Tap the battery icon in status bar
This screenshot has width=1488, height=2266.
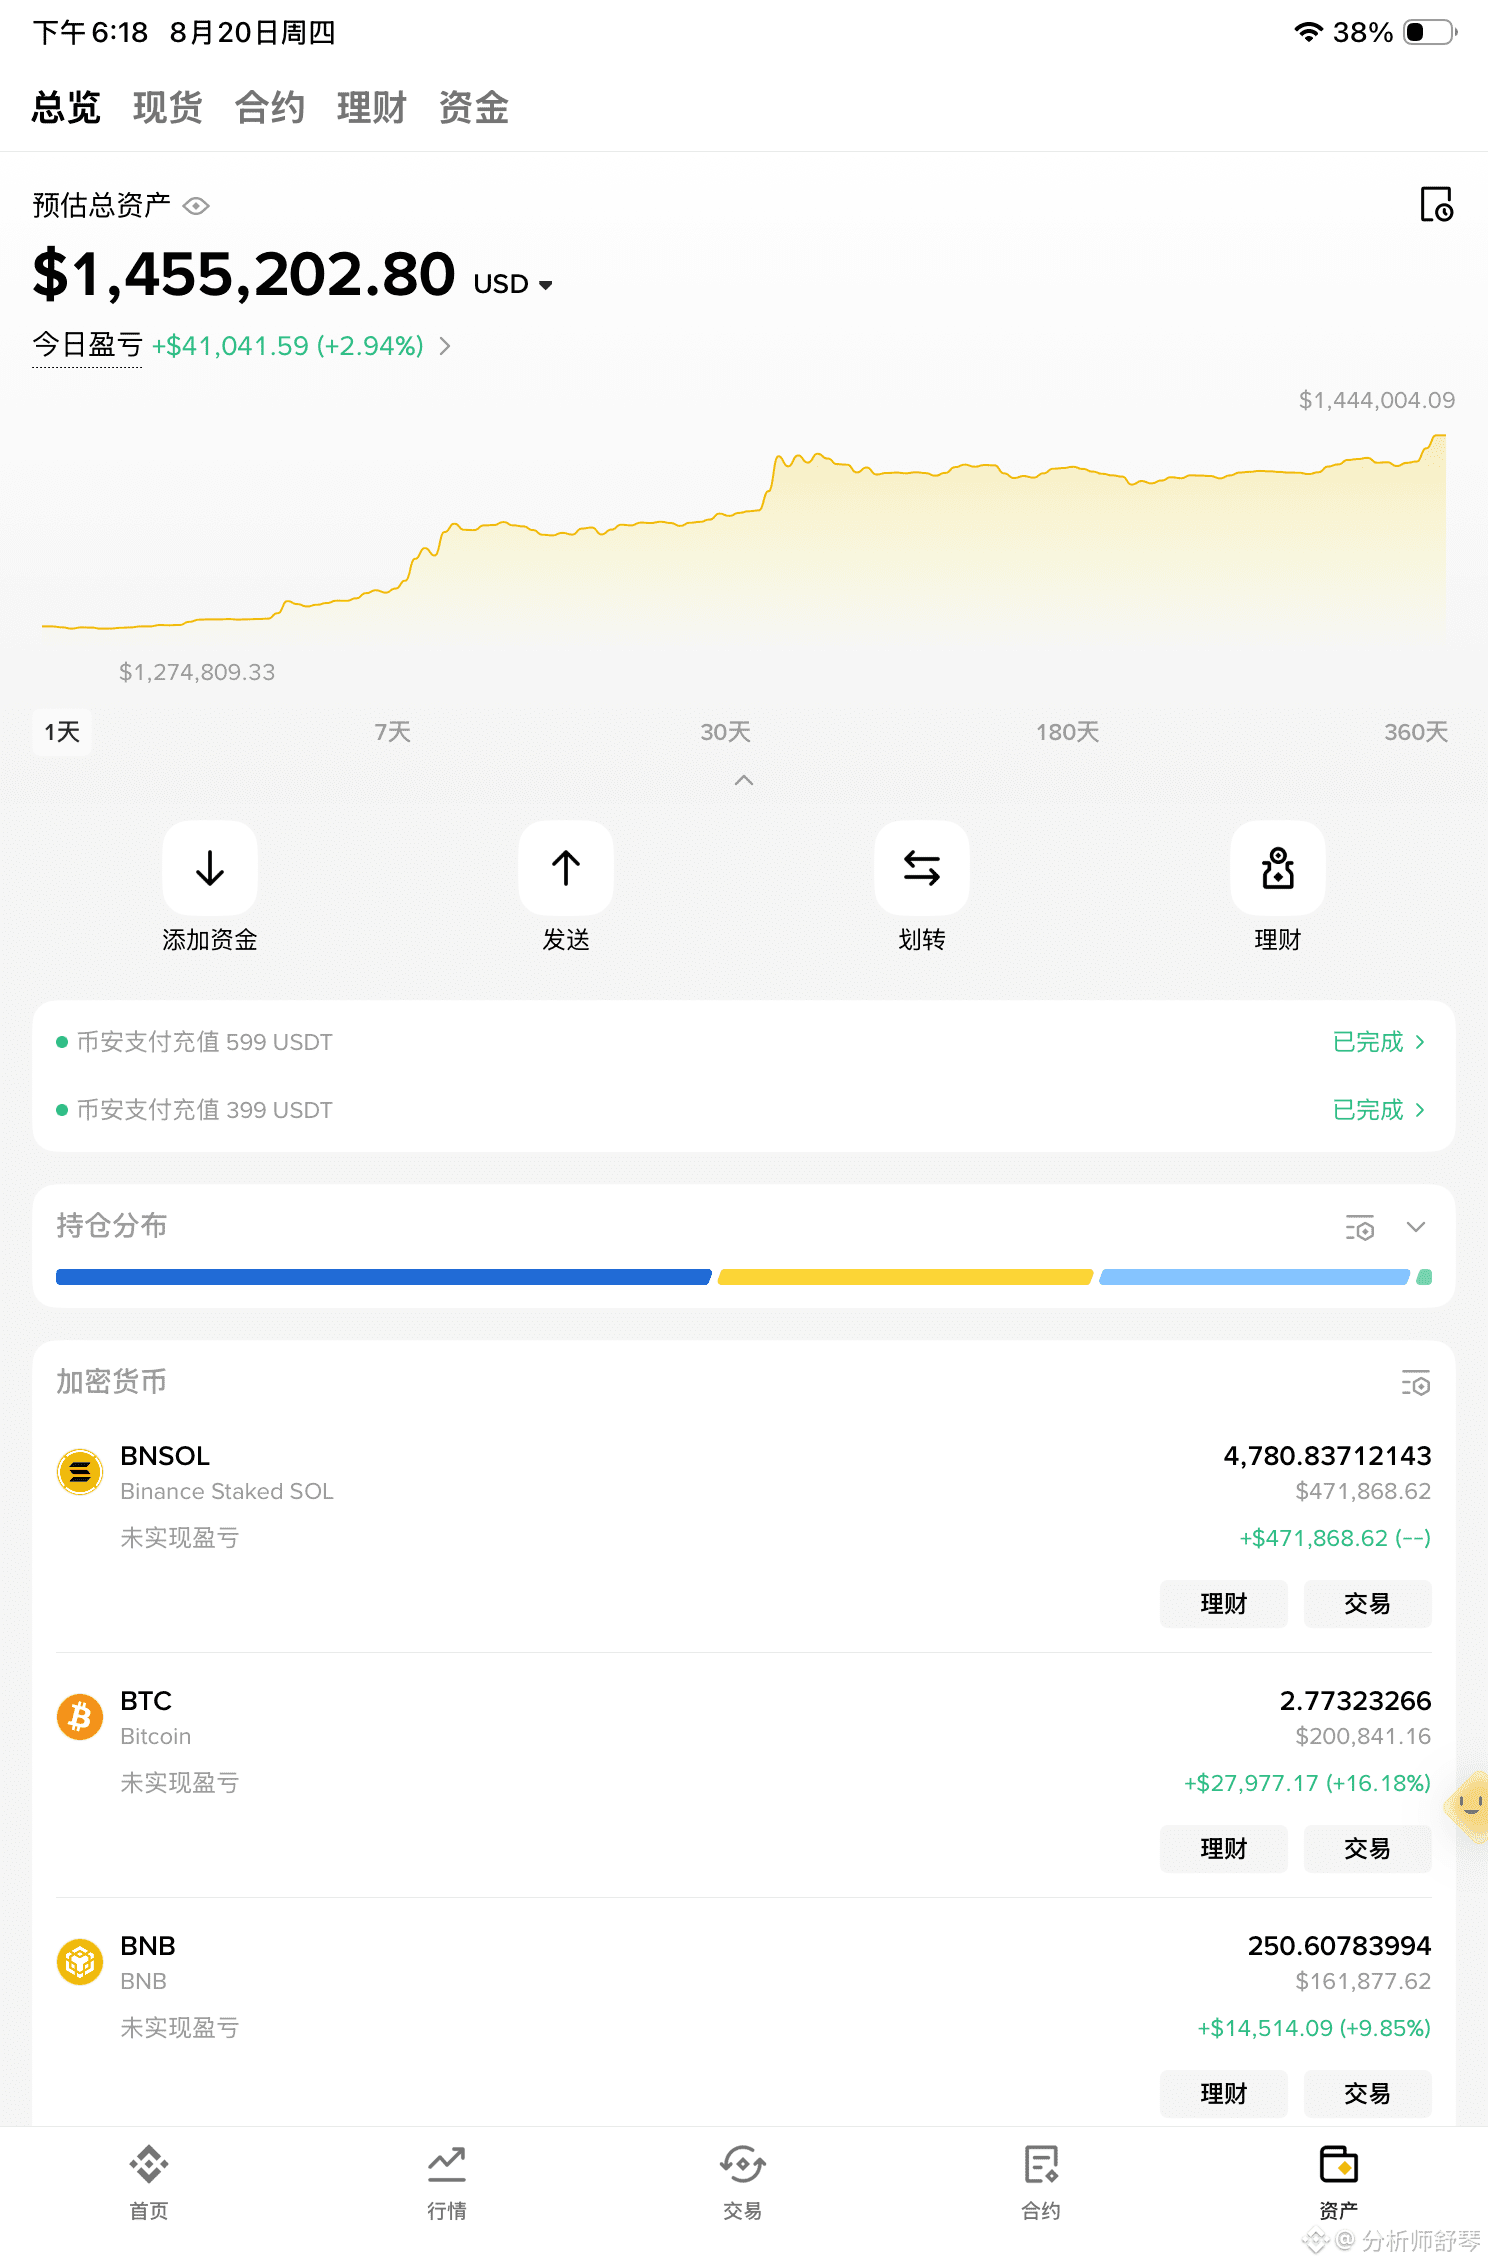[1431, 32]
